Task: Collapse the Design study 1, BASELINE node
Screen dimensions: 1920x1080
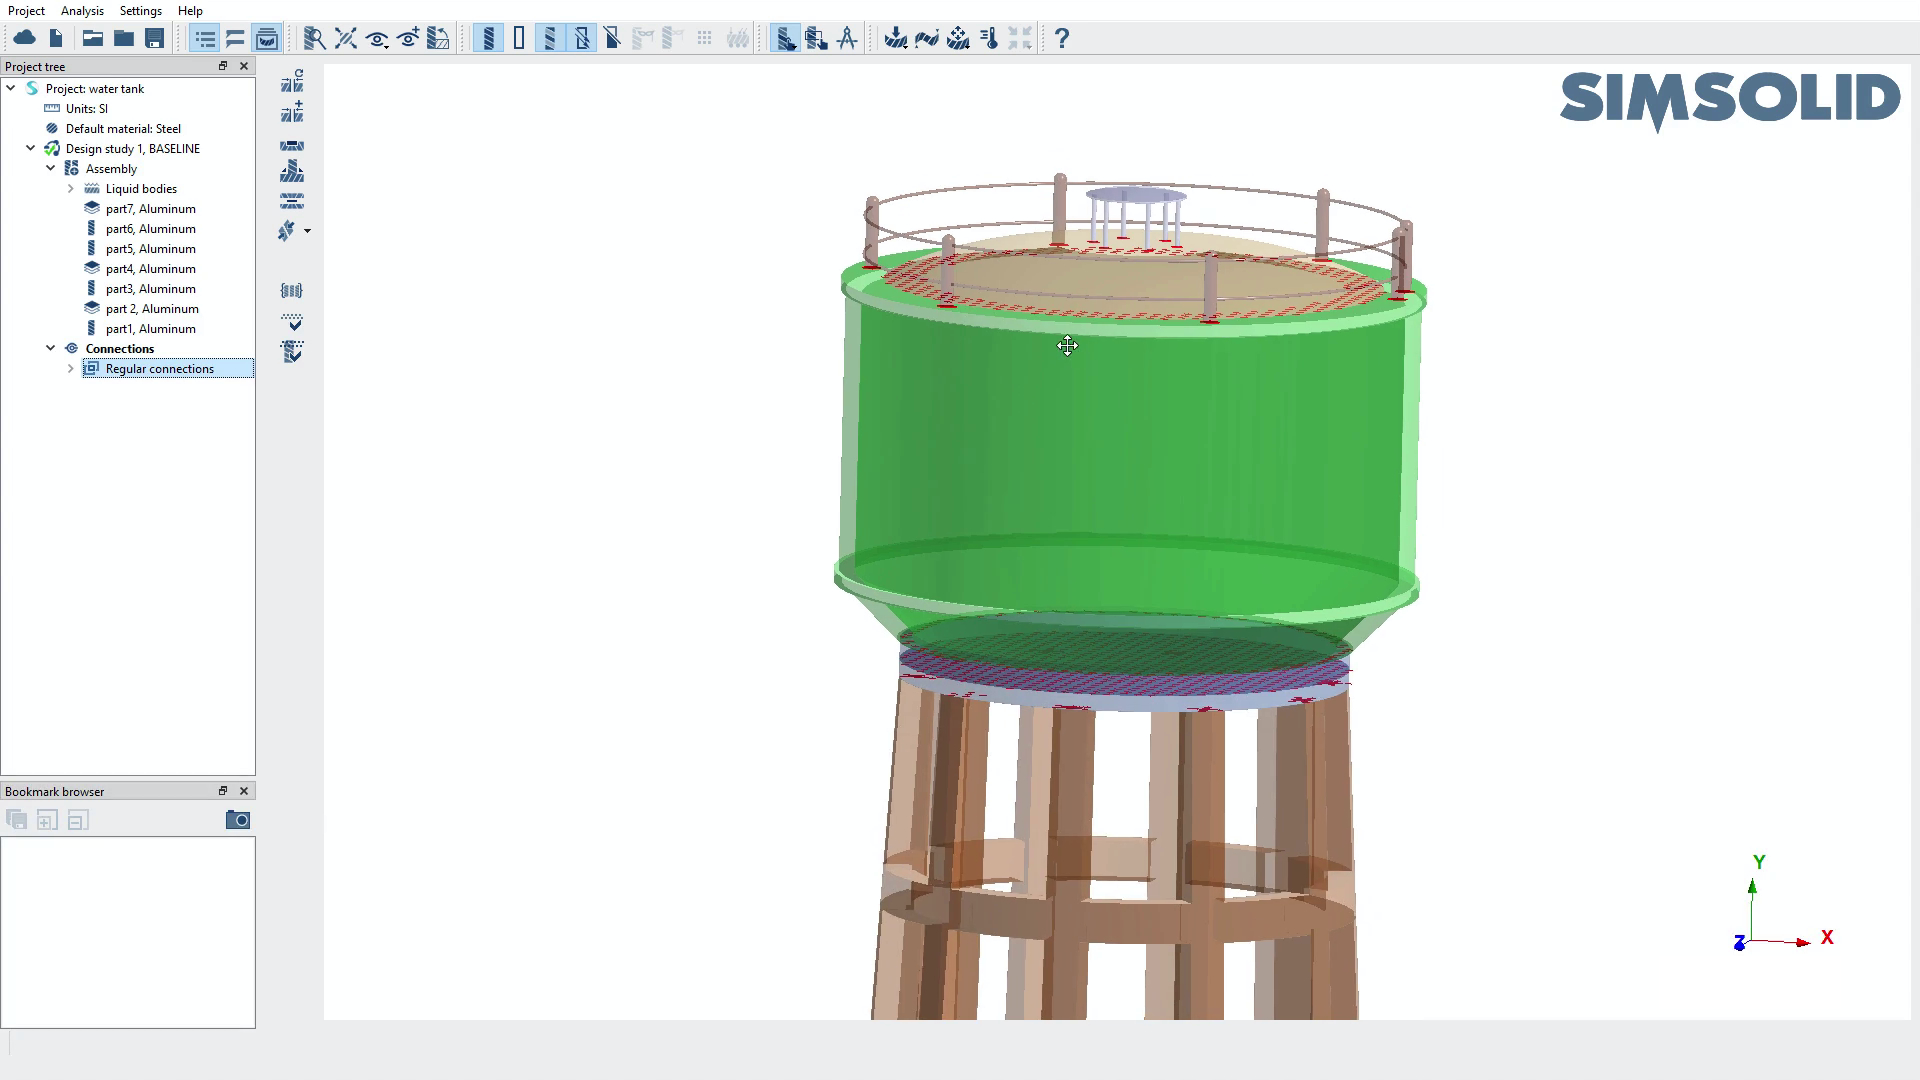Action: tap(31, 148)
